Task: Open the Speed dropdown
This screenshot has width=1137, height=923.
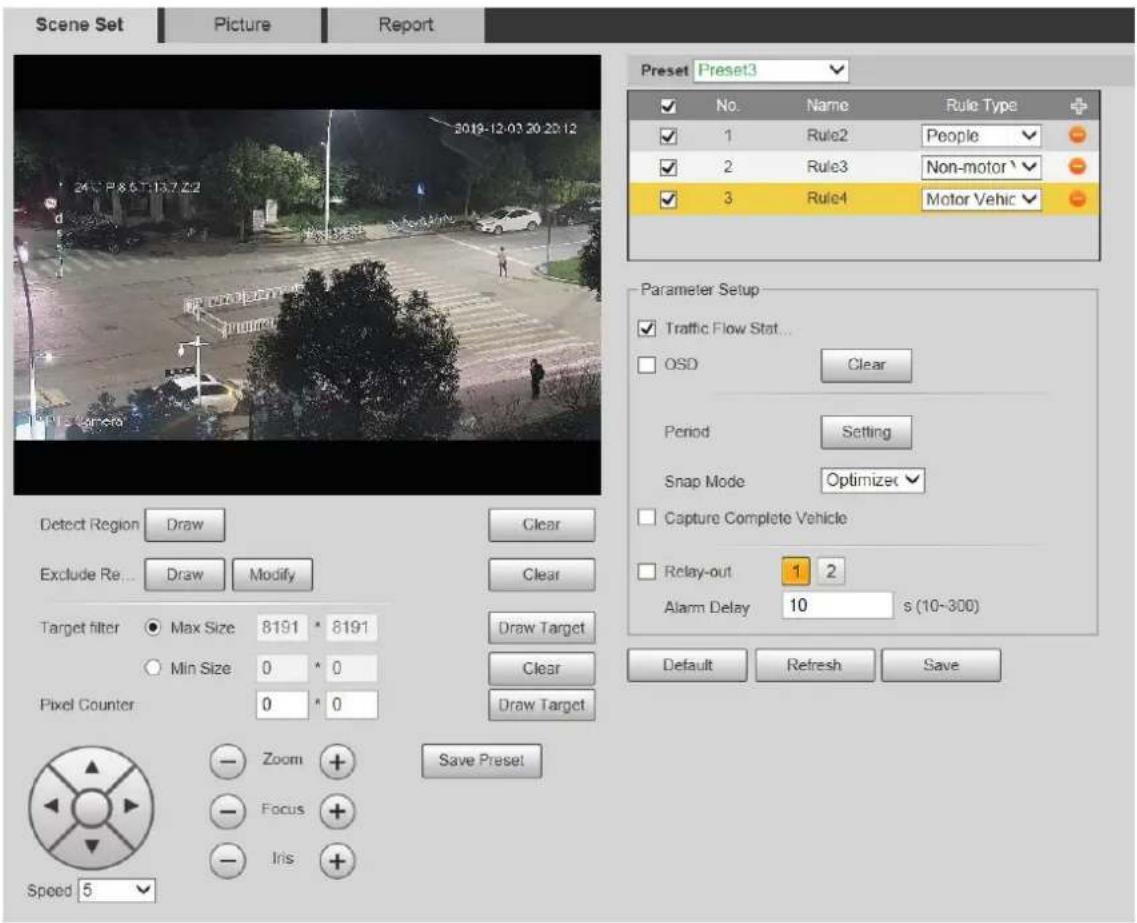Action: click(x=117, y=890)
